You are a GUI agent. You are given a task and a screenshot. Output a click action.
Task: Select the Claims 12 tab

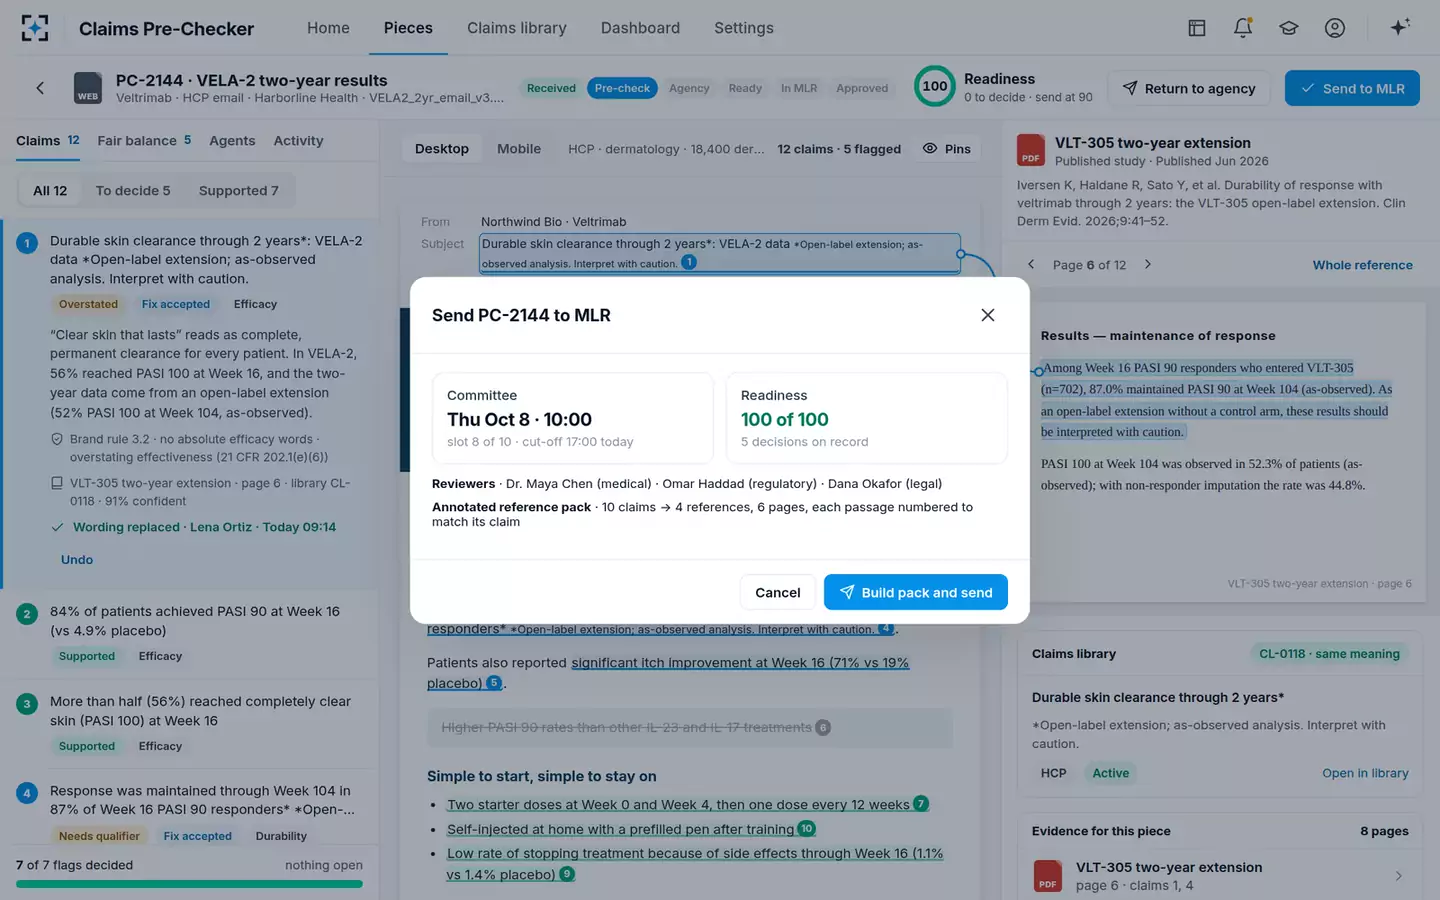[x=48, y=140]
